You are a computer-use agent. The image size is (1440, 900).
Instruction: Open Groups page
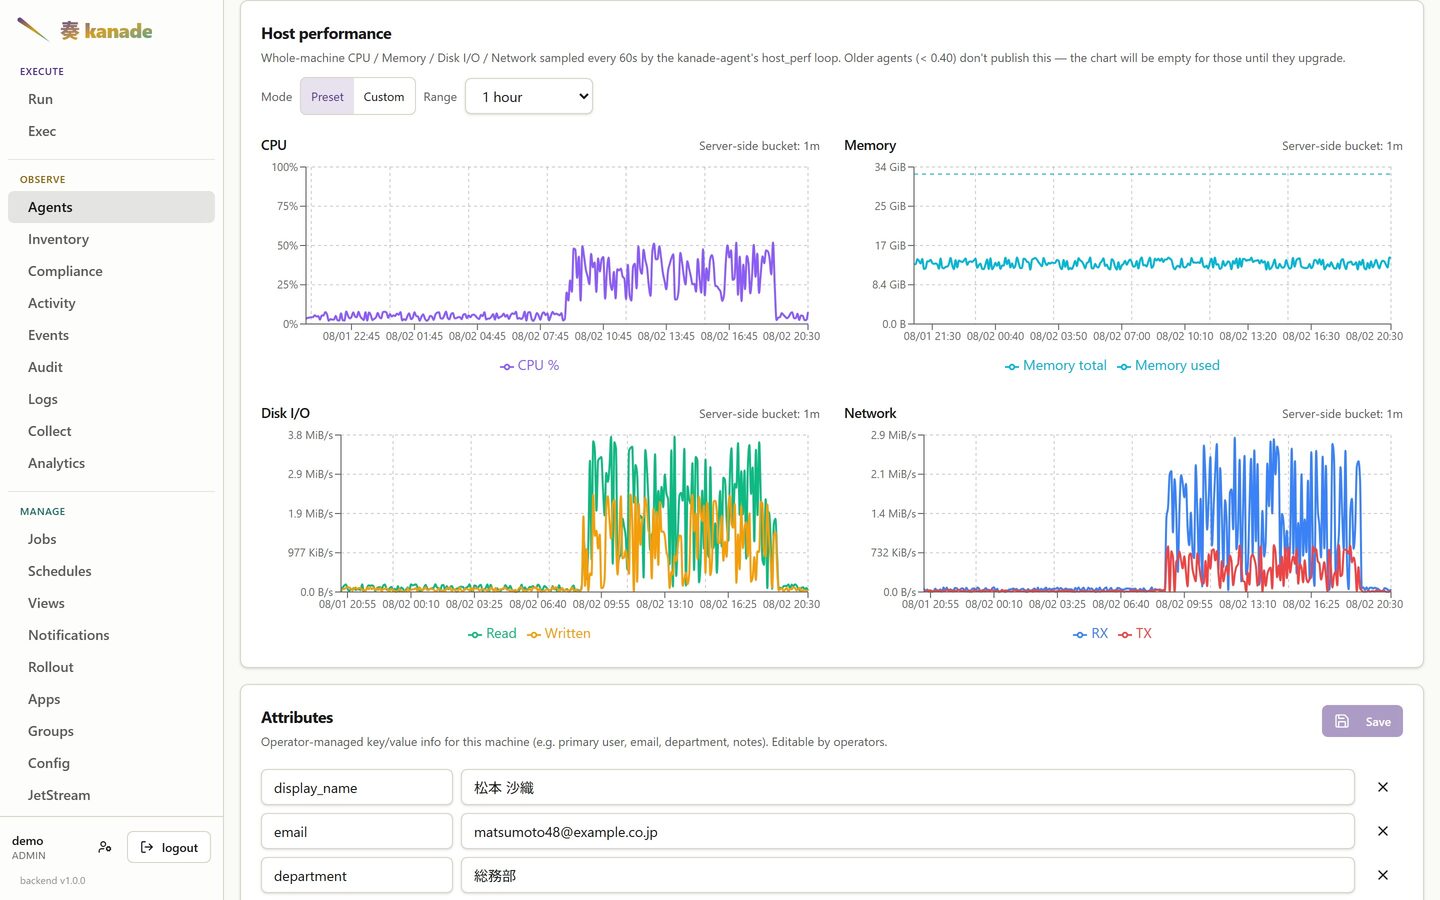111,731
